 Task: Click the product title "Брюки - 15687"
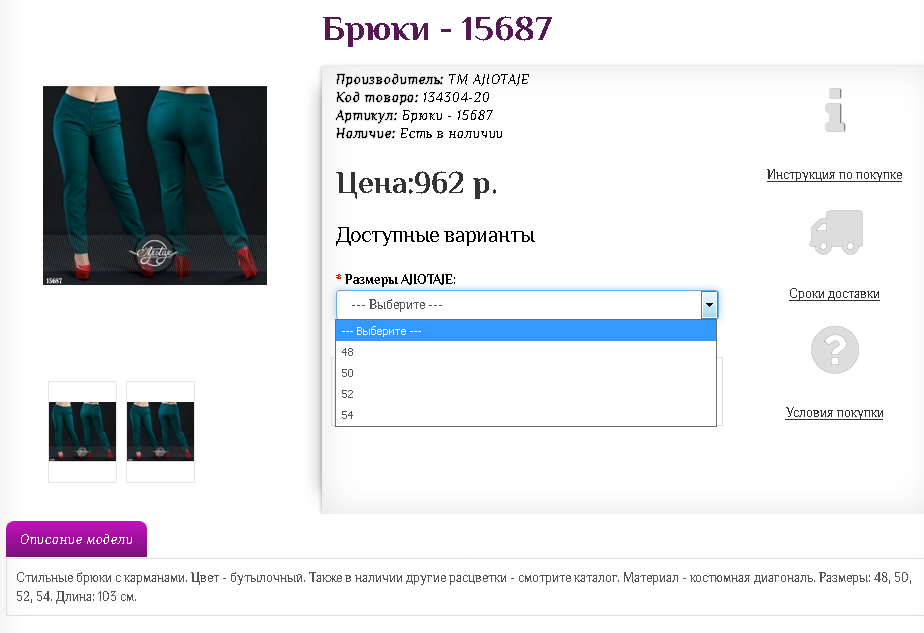[x=436, y=29]
